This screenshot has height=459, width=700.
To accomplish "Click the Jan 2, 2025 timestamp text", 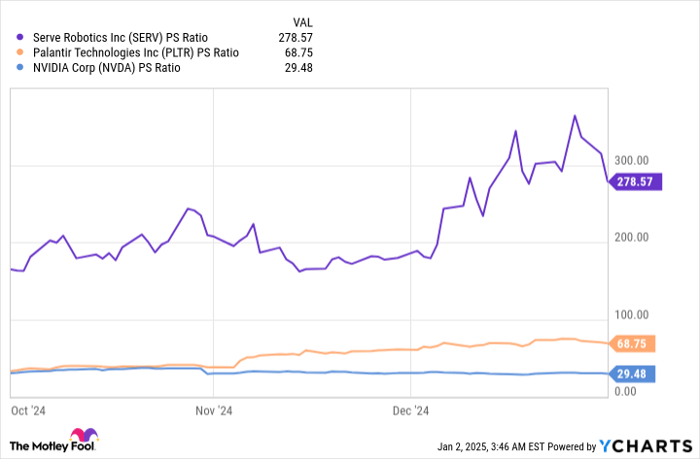I will pos(475,445).
